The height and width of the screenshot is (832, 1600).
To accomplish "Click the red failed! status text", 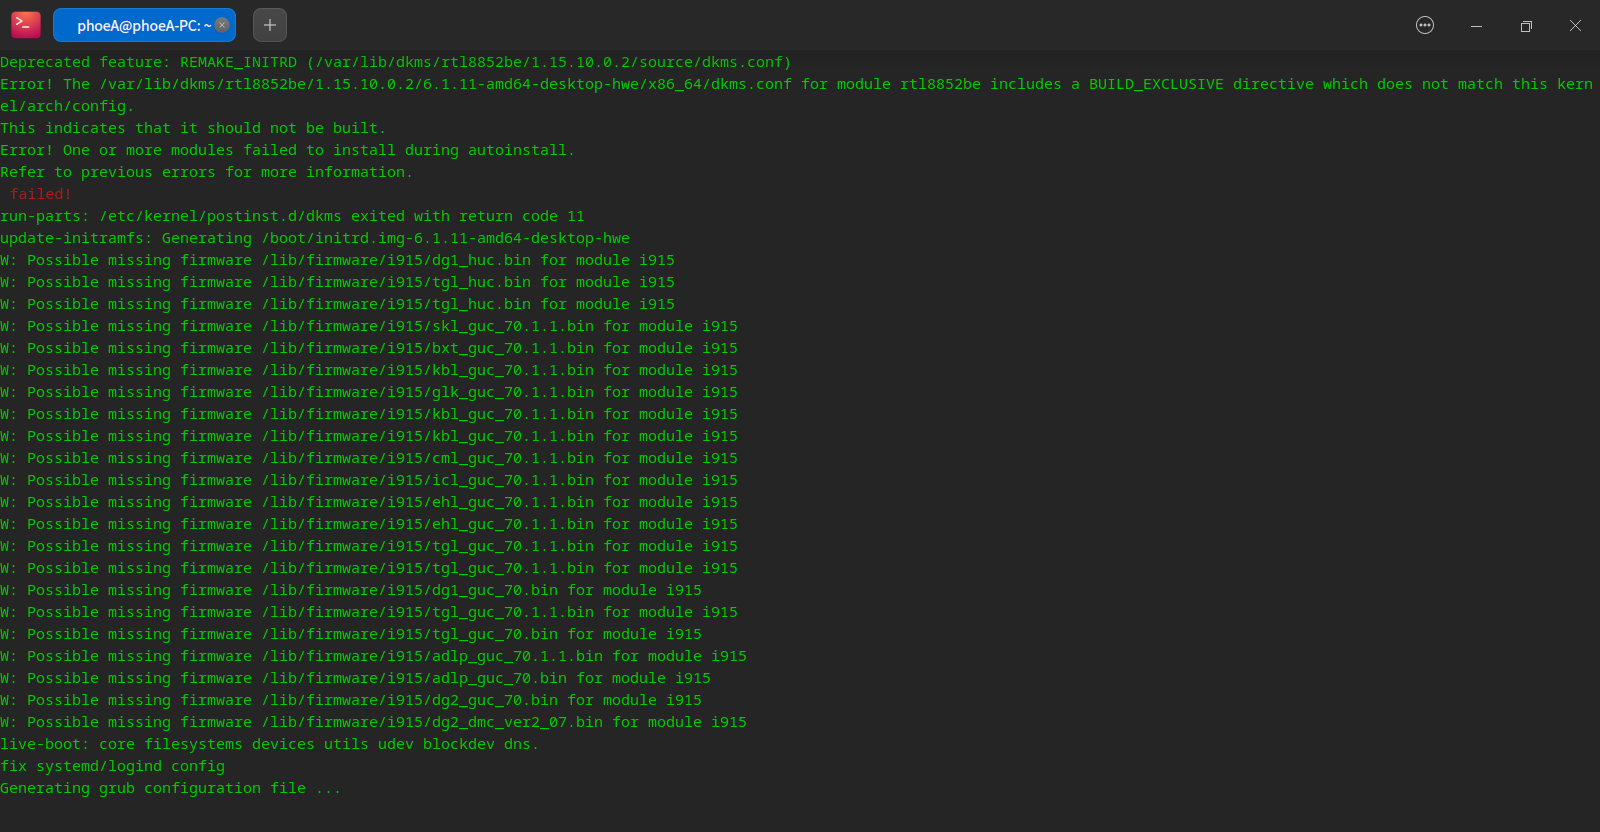I will coord(39,193).
